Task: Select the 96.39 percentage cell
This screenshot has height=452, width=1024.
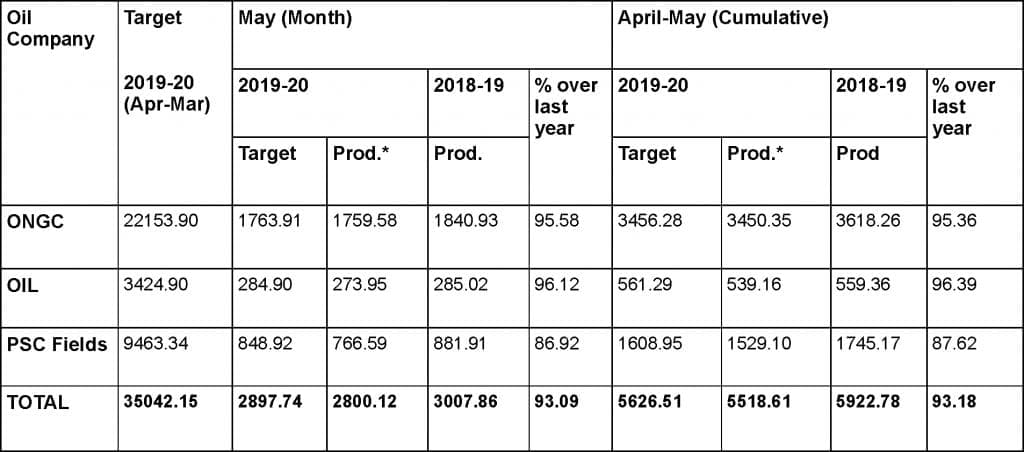Action: tap(955, 285)
